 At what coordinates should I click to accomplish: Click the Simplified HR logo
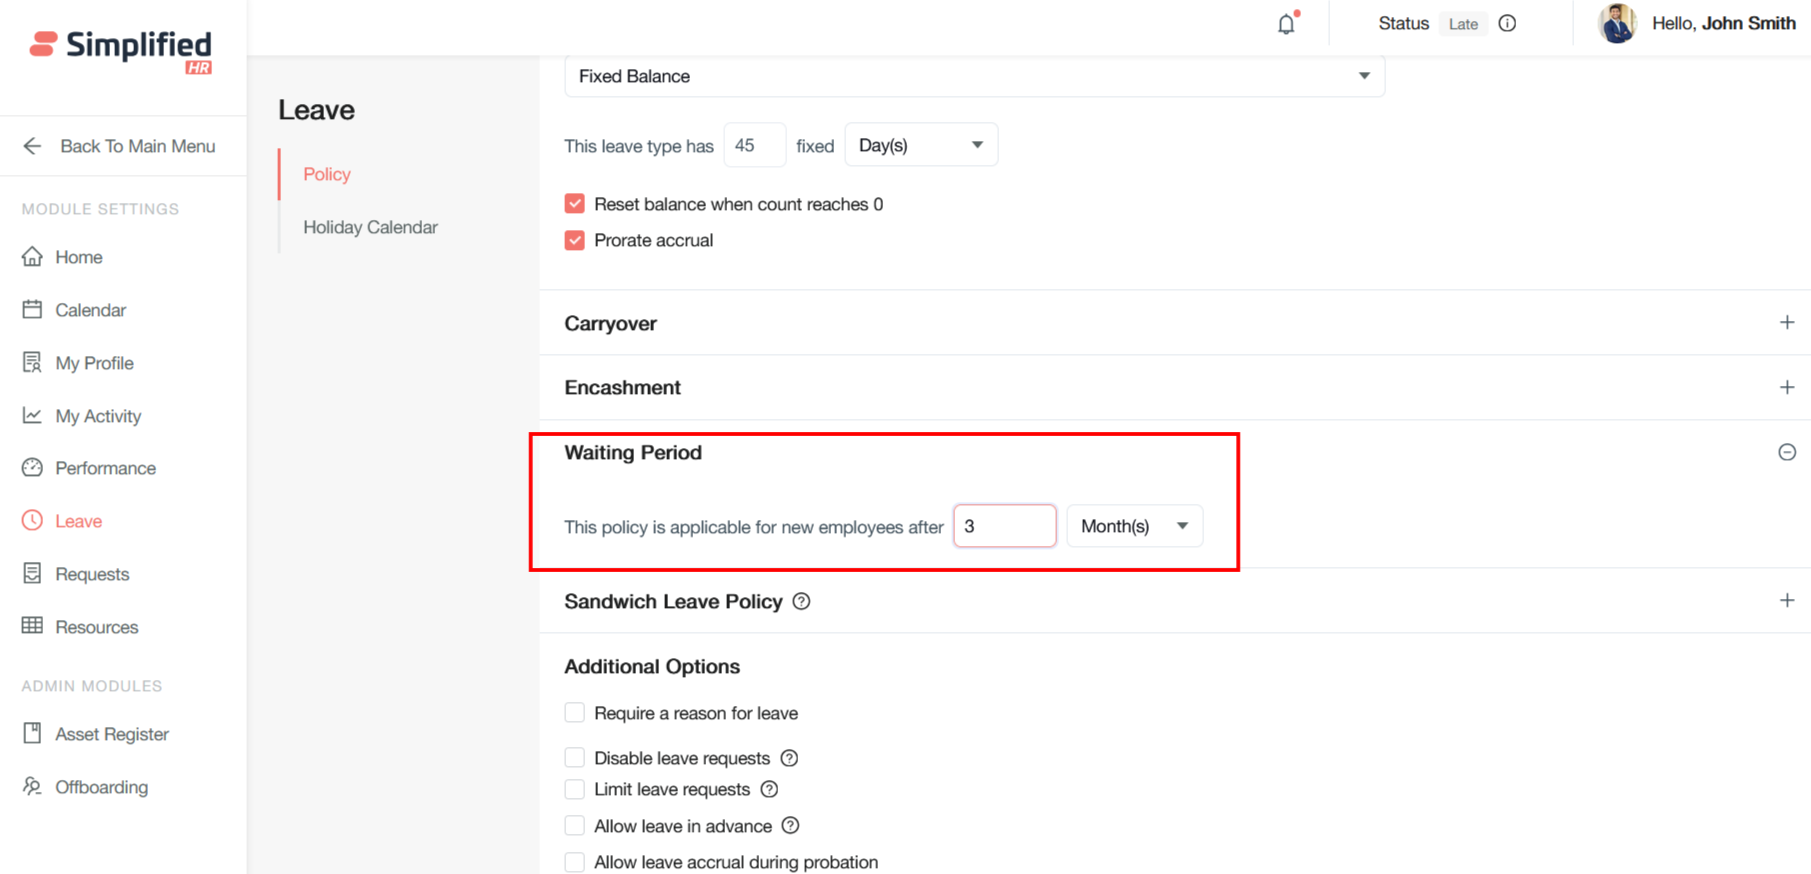point(121,50)
